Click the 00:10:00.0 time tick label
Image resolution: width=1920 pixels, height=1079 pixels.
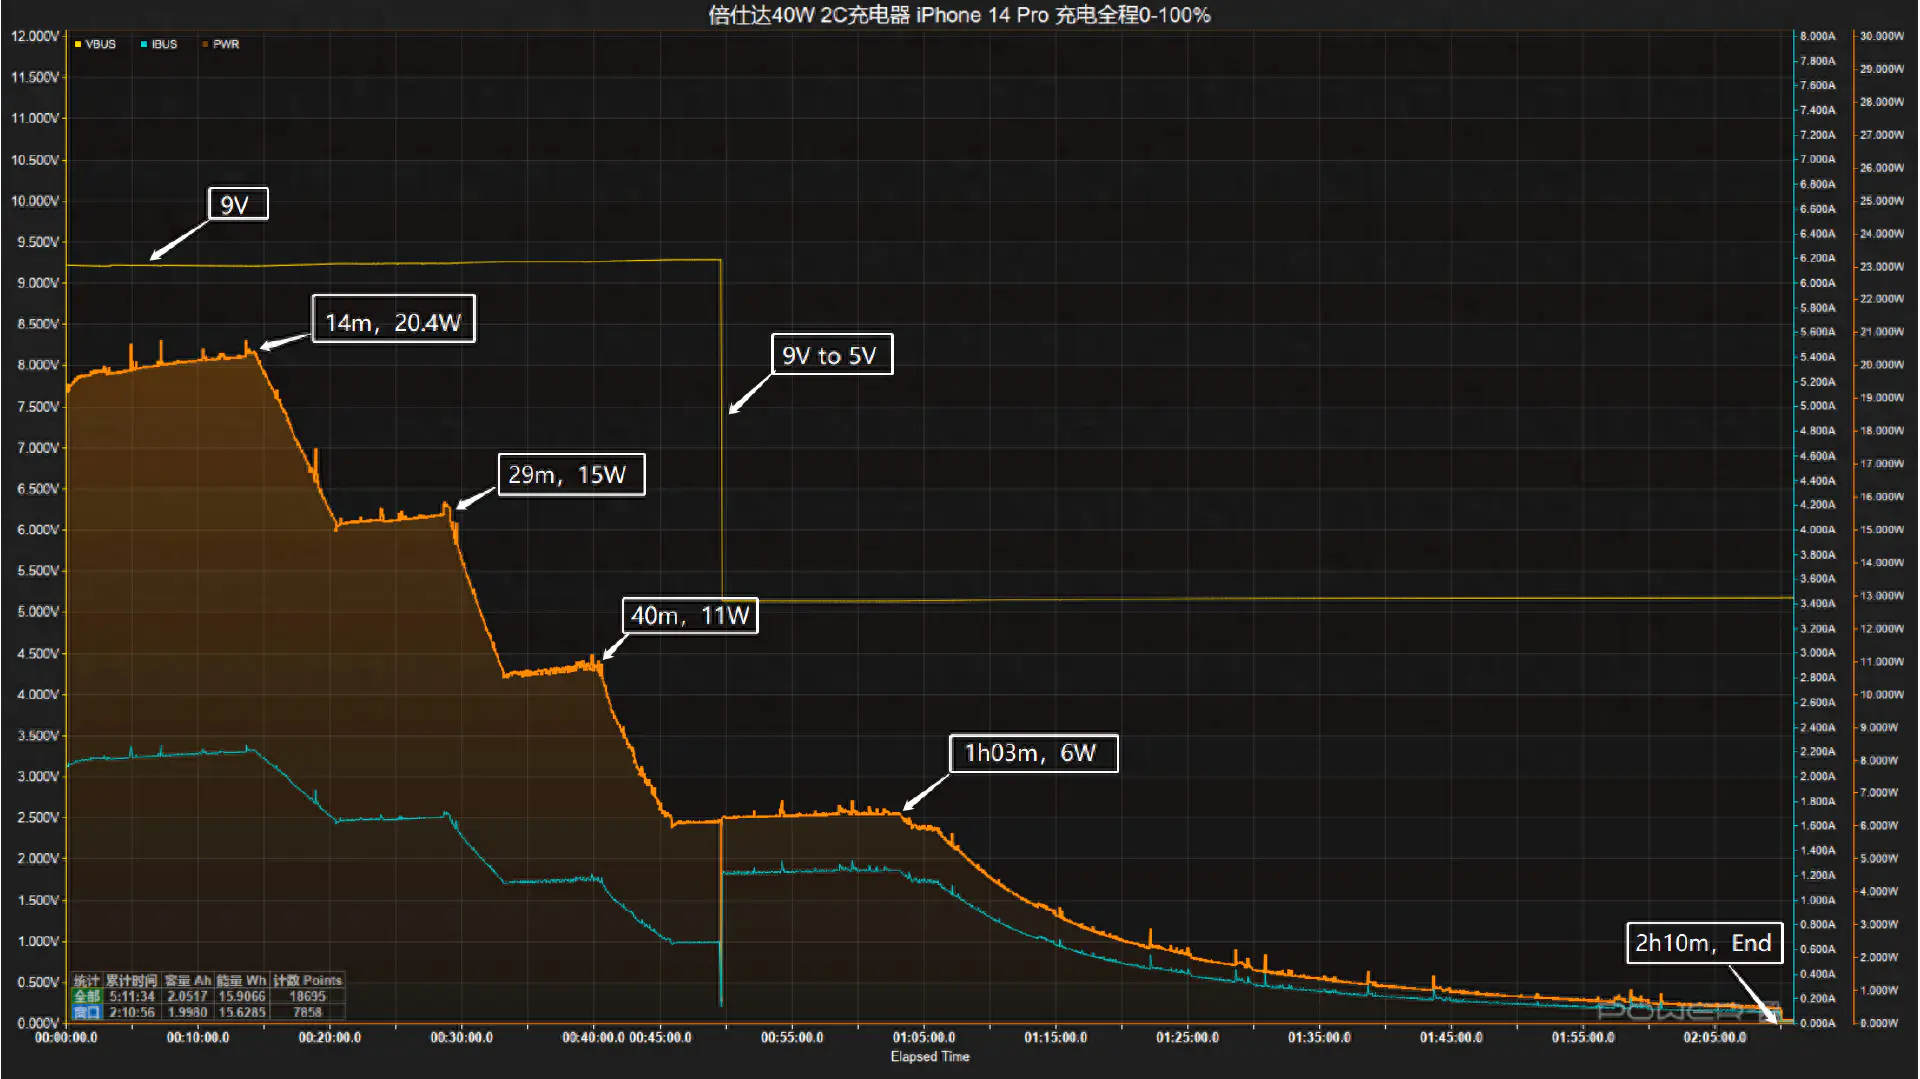tap(198, 1037)
